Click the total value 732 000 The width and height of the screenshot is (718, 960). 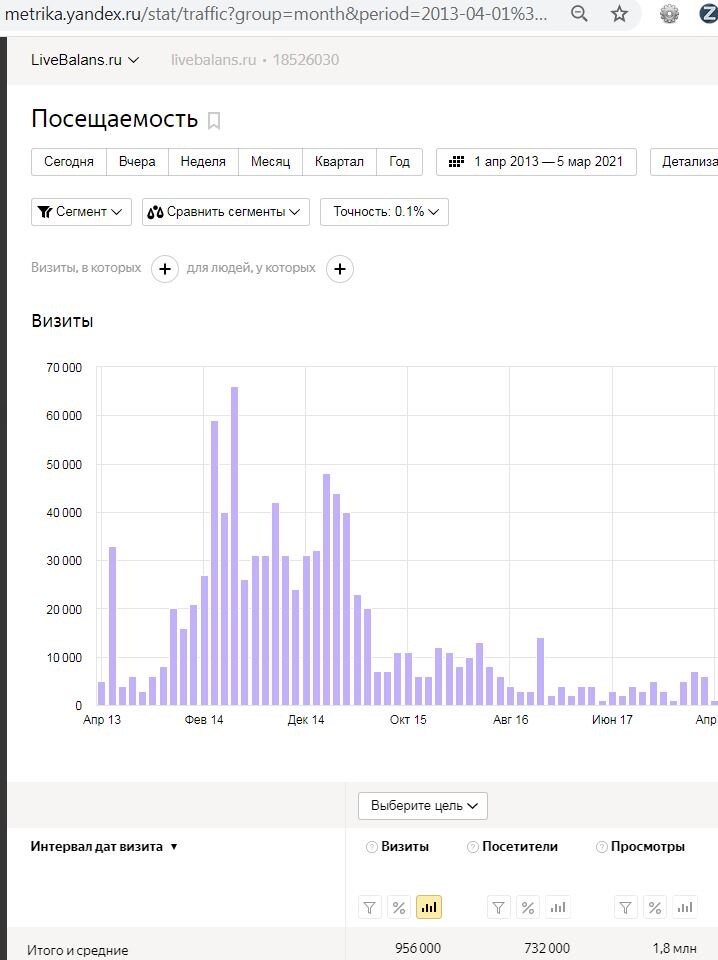tap(547, 948)
